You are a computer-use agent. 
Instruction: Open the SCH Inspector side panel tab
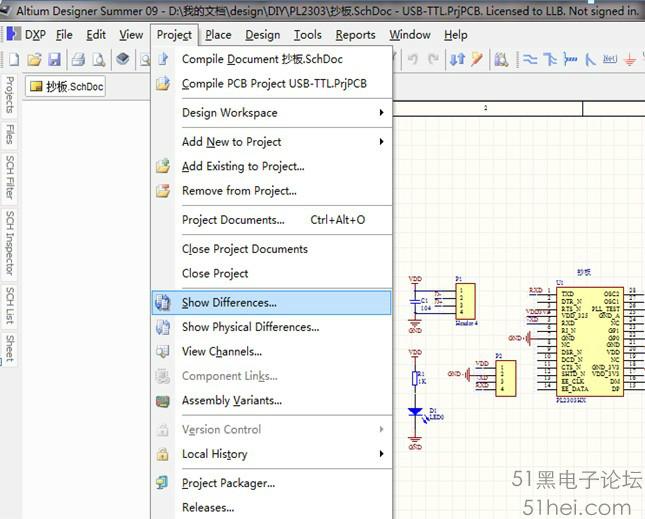(9, 243)
